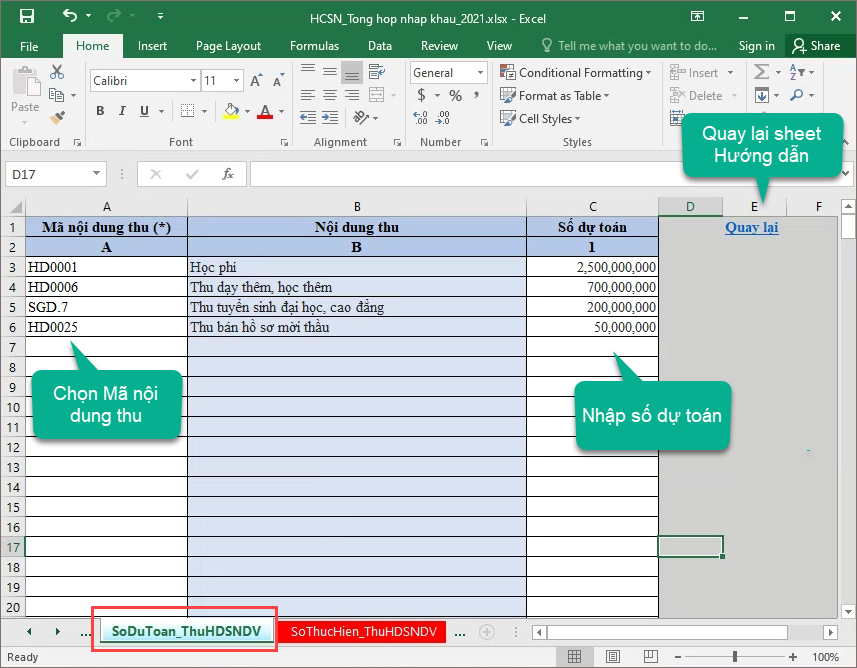Click Increase Font Size icon
This screenshot has width=857, height=668.
[257, 81]
